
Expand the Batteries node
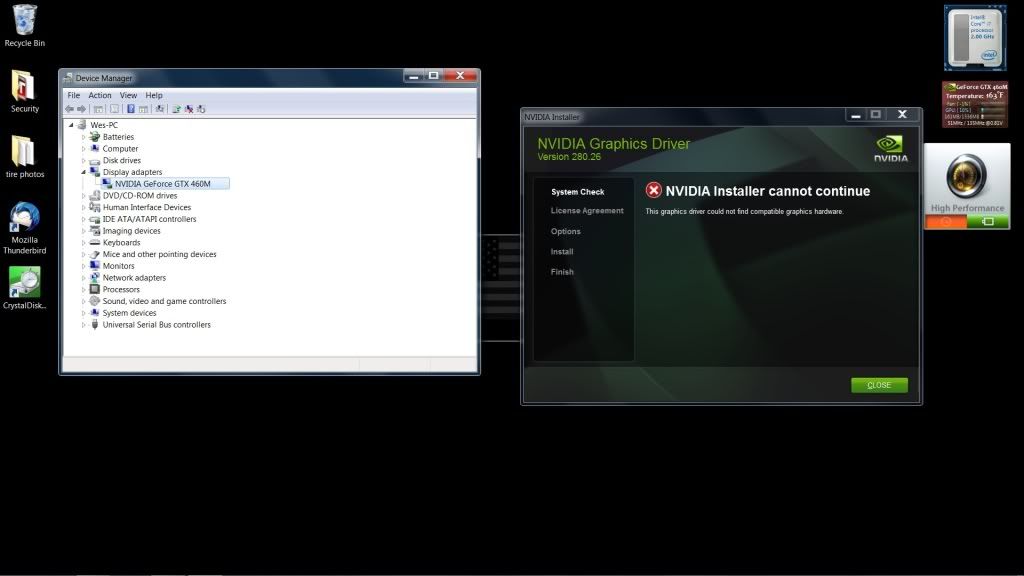point(84,136)
